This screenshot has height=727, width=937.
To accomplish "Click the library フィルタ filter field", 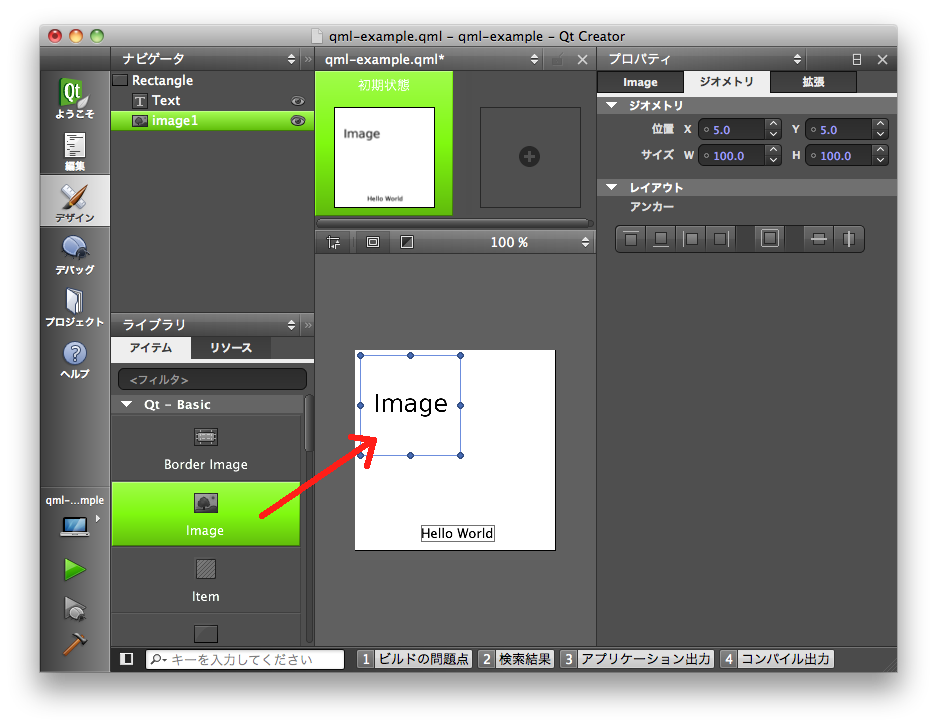I will click(x=212, y=380).
